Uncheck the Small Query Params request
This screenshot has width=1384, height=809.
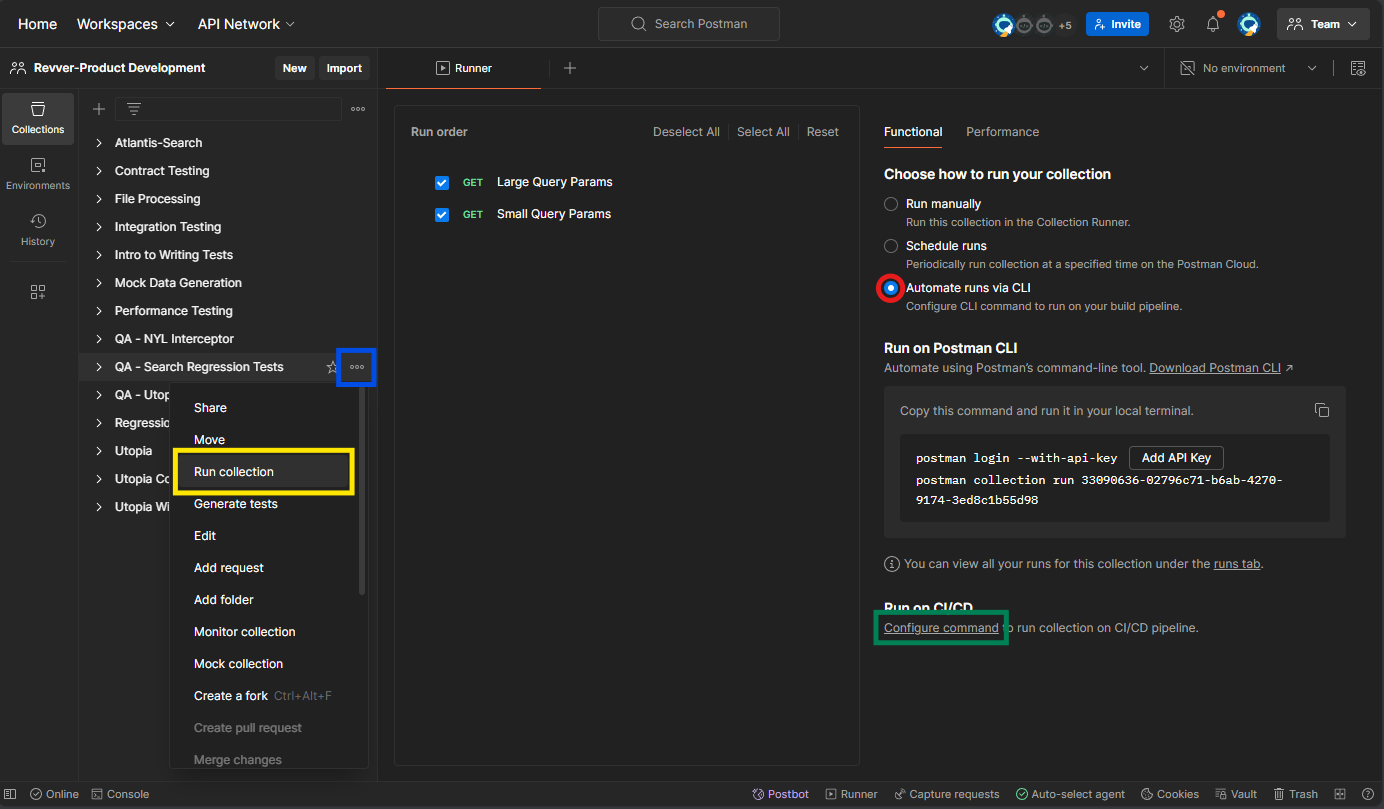click(442, 215)
